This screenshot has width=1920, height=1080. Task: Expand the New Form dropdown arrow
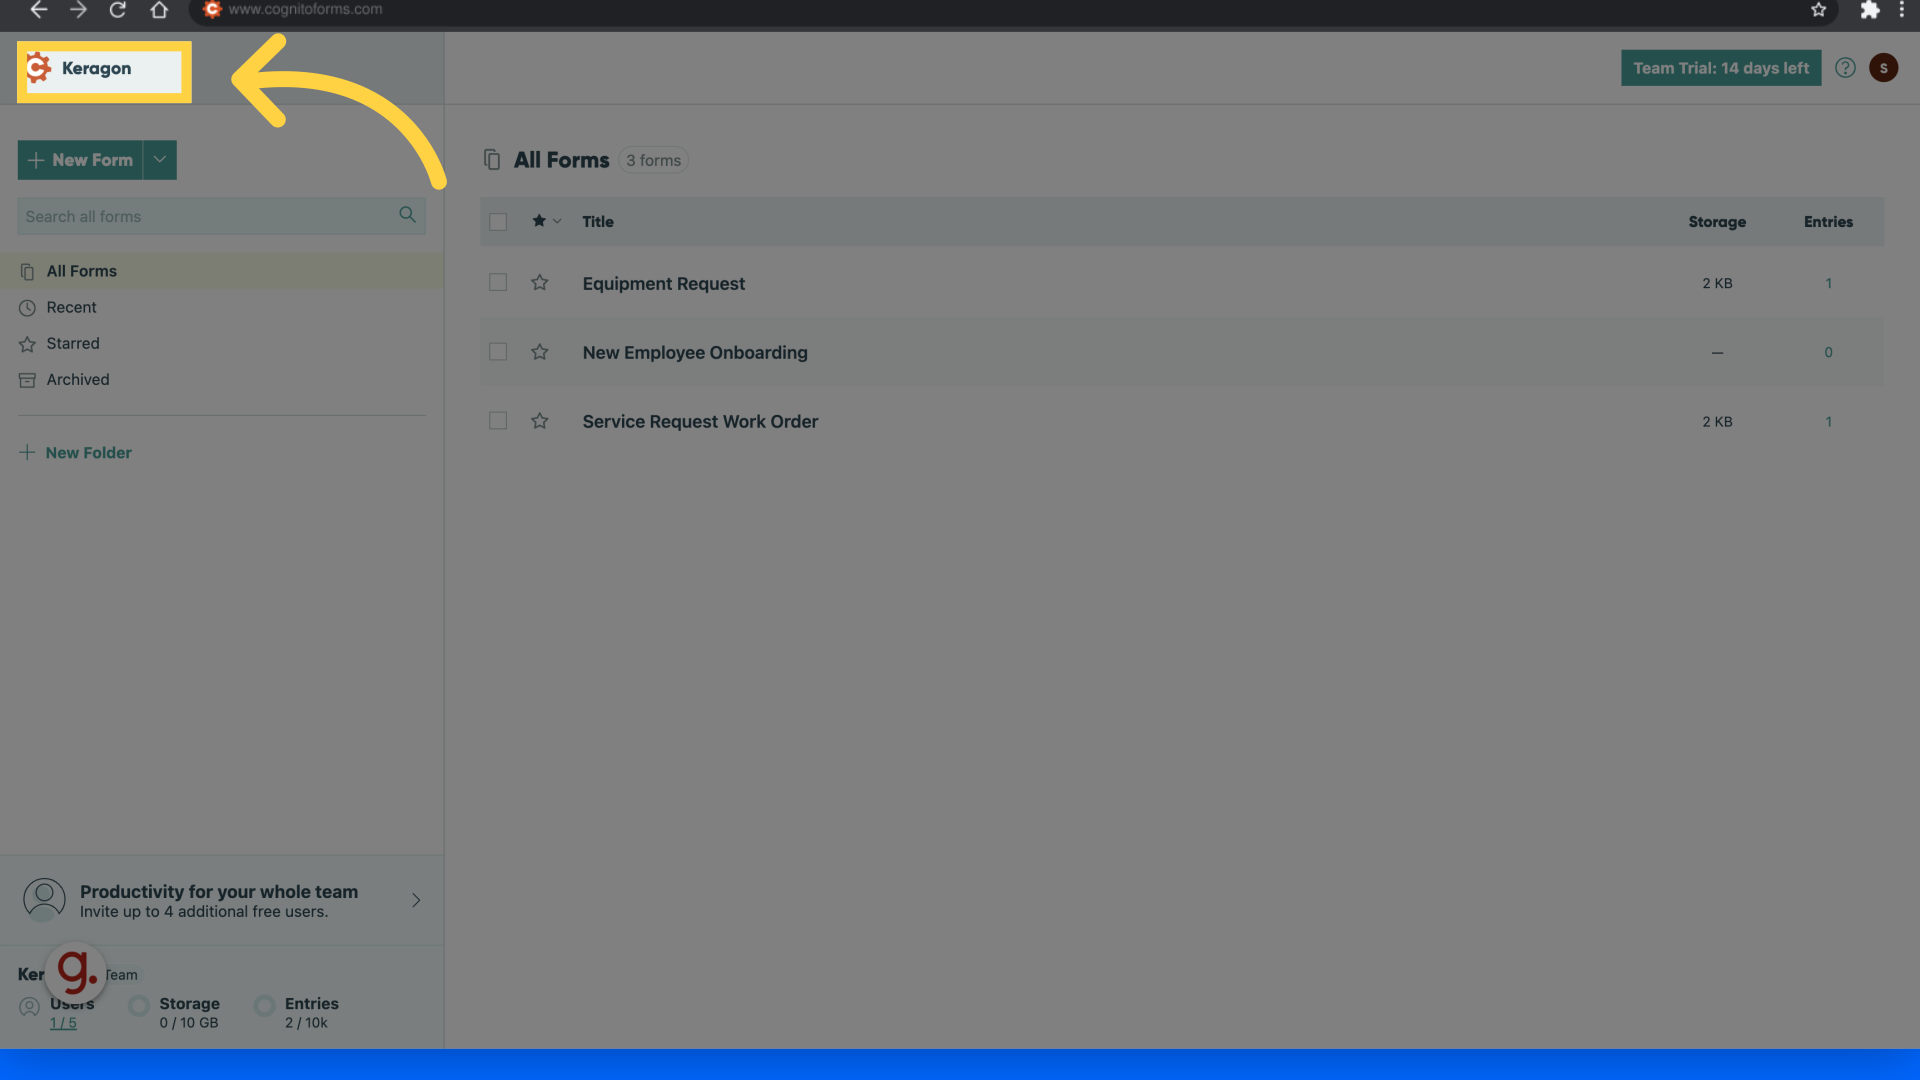tap(160, 160)
